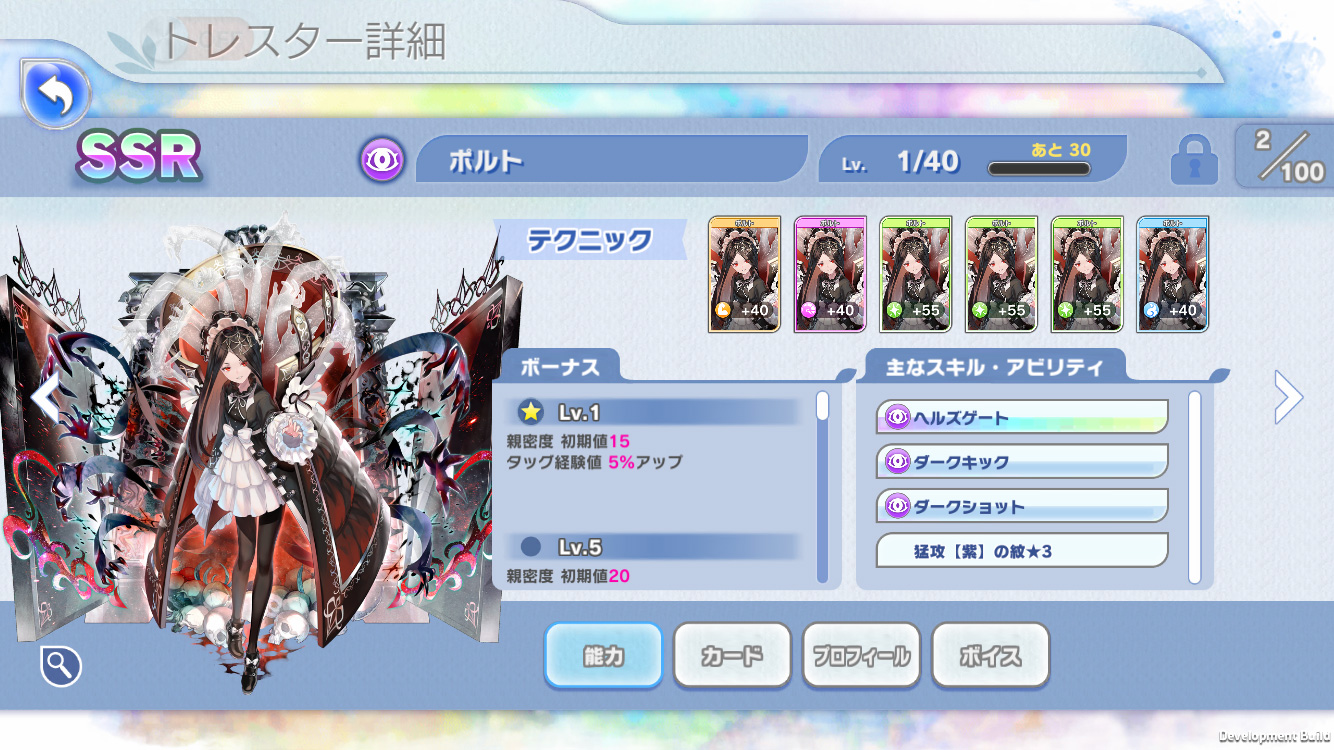This screenshot has height=750, width=1334.
Task: Go back using the blue return arrow
Action: click(x=56, y=94)
